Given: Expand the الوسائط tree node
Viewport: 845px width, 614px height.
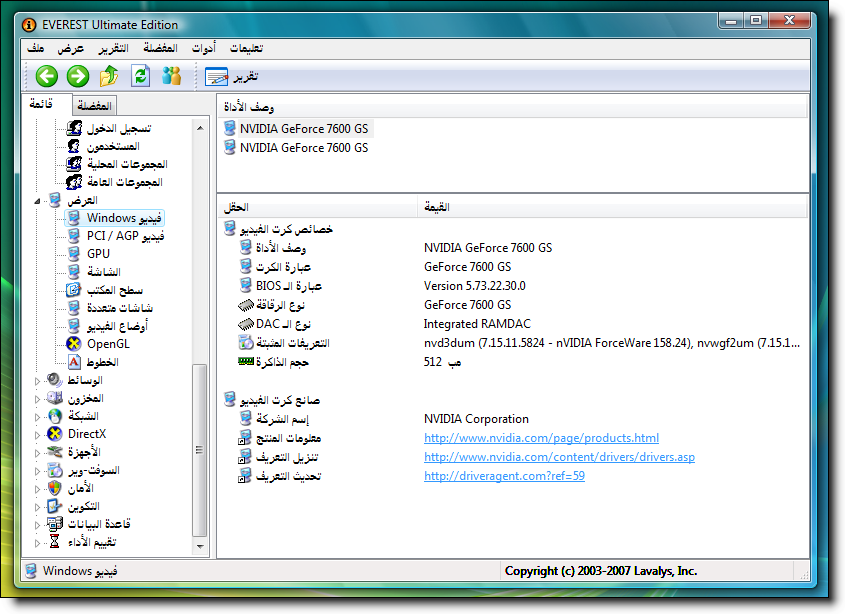Looking at the screenshot, I should [37, 381].
